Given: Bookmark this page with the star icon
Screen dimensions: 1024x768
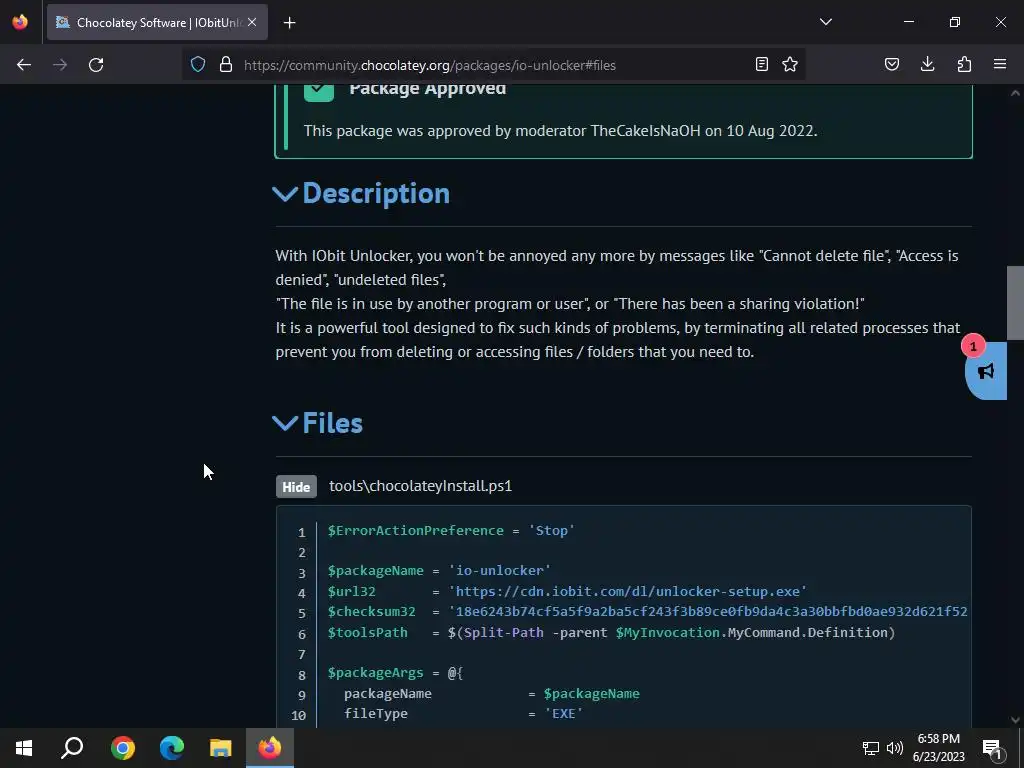Looking at the screenshot, I should coord(790,64).
